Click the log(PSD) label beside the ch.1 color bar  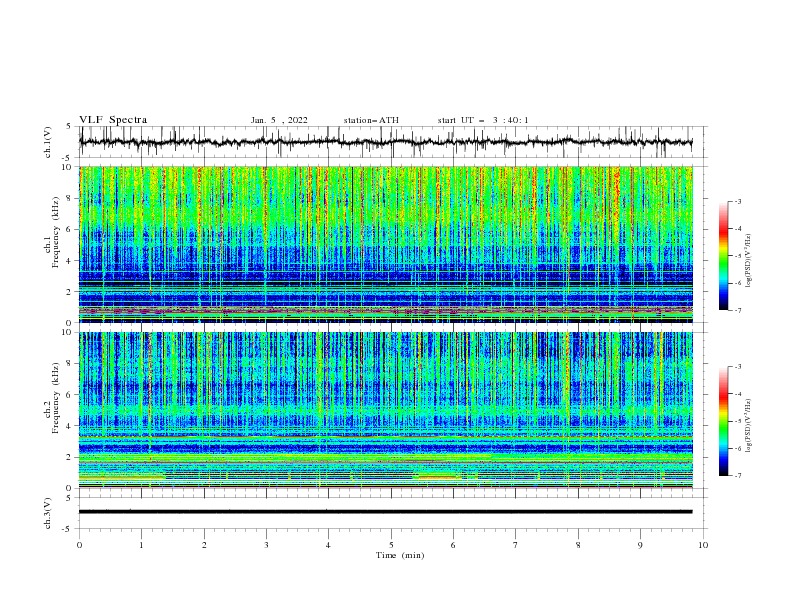pyautogui.click(x=748, y=261)
